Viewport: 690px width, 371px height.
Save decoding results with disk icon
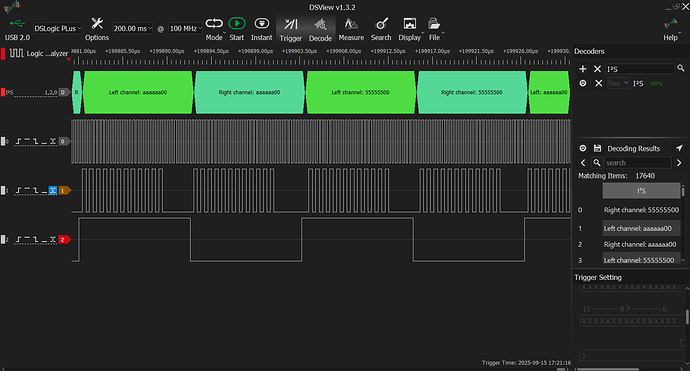click(x=597, y=148)
